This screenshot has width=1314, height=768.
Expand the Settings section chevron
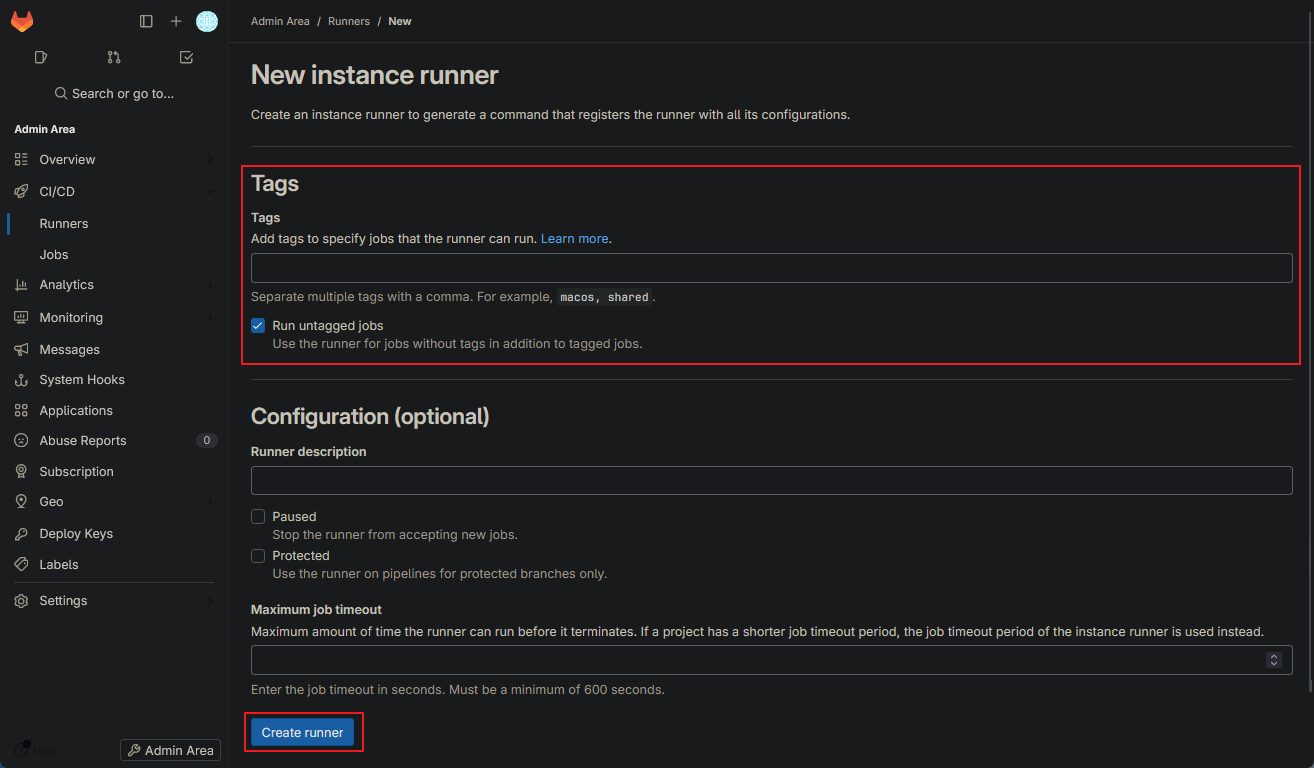pos(210,601)
